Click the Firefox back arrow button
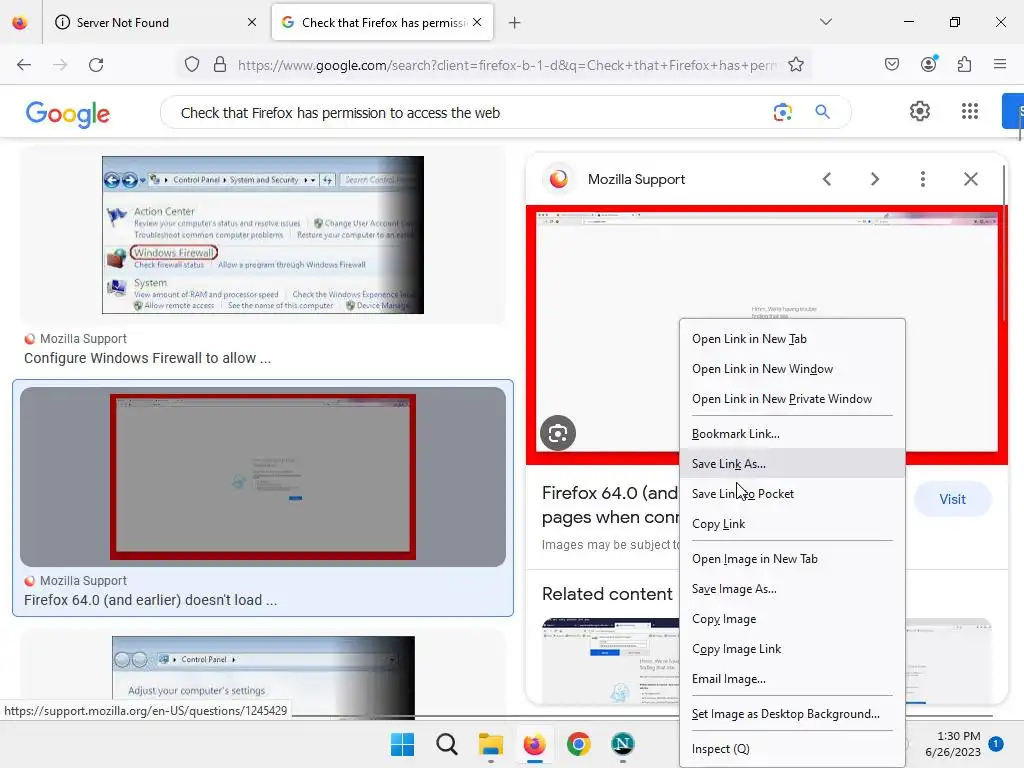This screenshot has width=1024, height=768. pyautogui.click(x=24, y=65)
